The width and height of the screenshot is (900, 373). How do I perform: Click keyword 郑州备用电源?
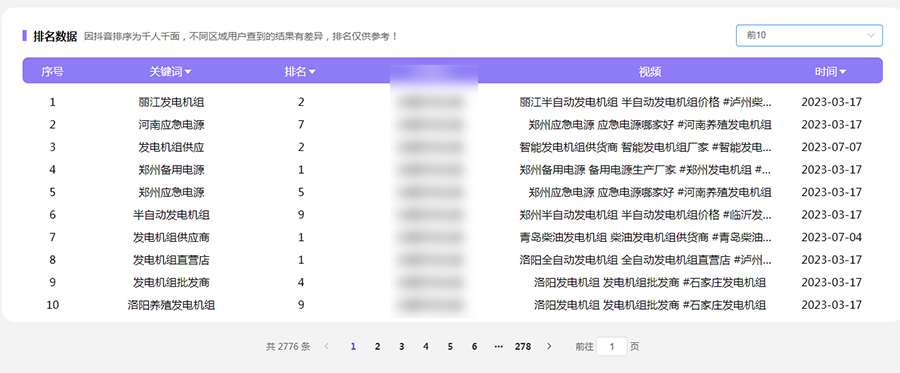click(x=171, y=170)
